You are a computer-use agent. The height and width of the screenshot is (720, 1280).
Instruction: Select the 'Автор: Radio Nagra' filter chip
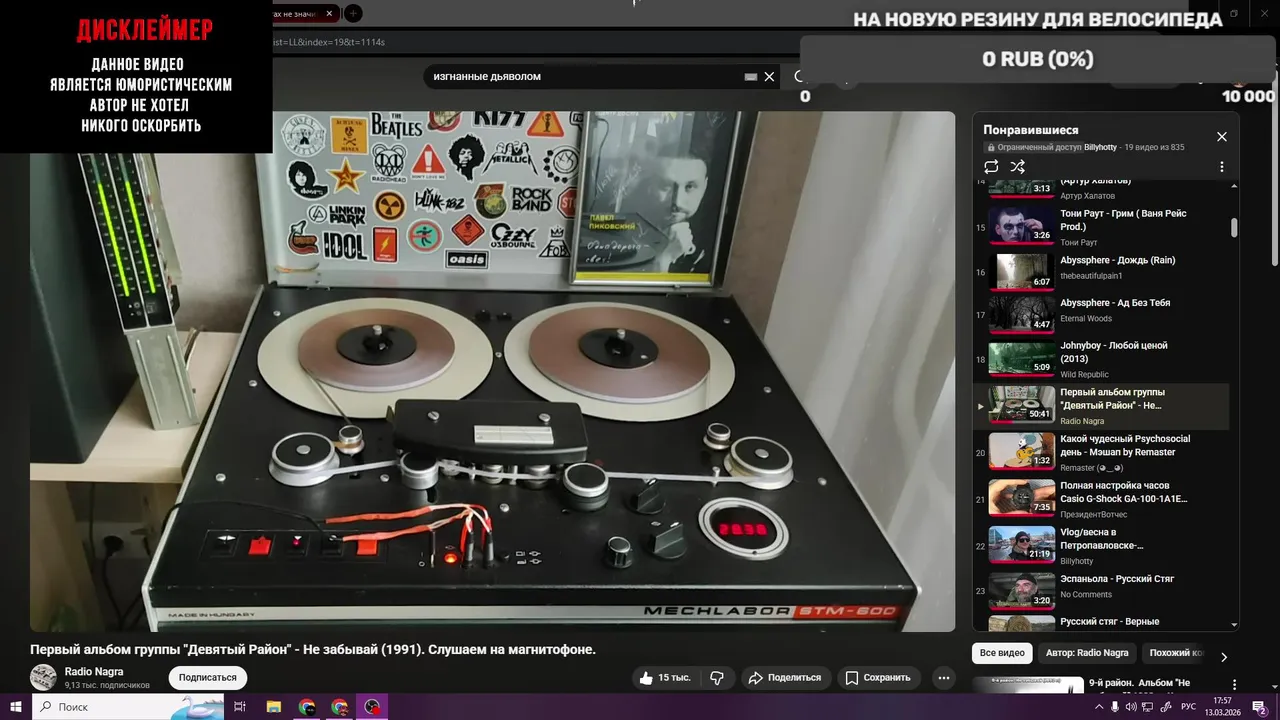point(1087,653)
